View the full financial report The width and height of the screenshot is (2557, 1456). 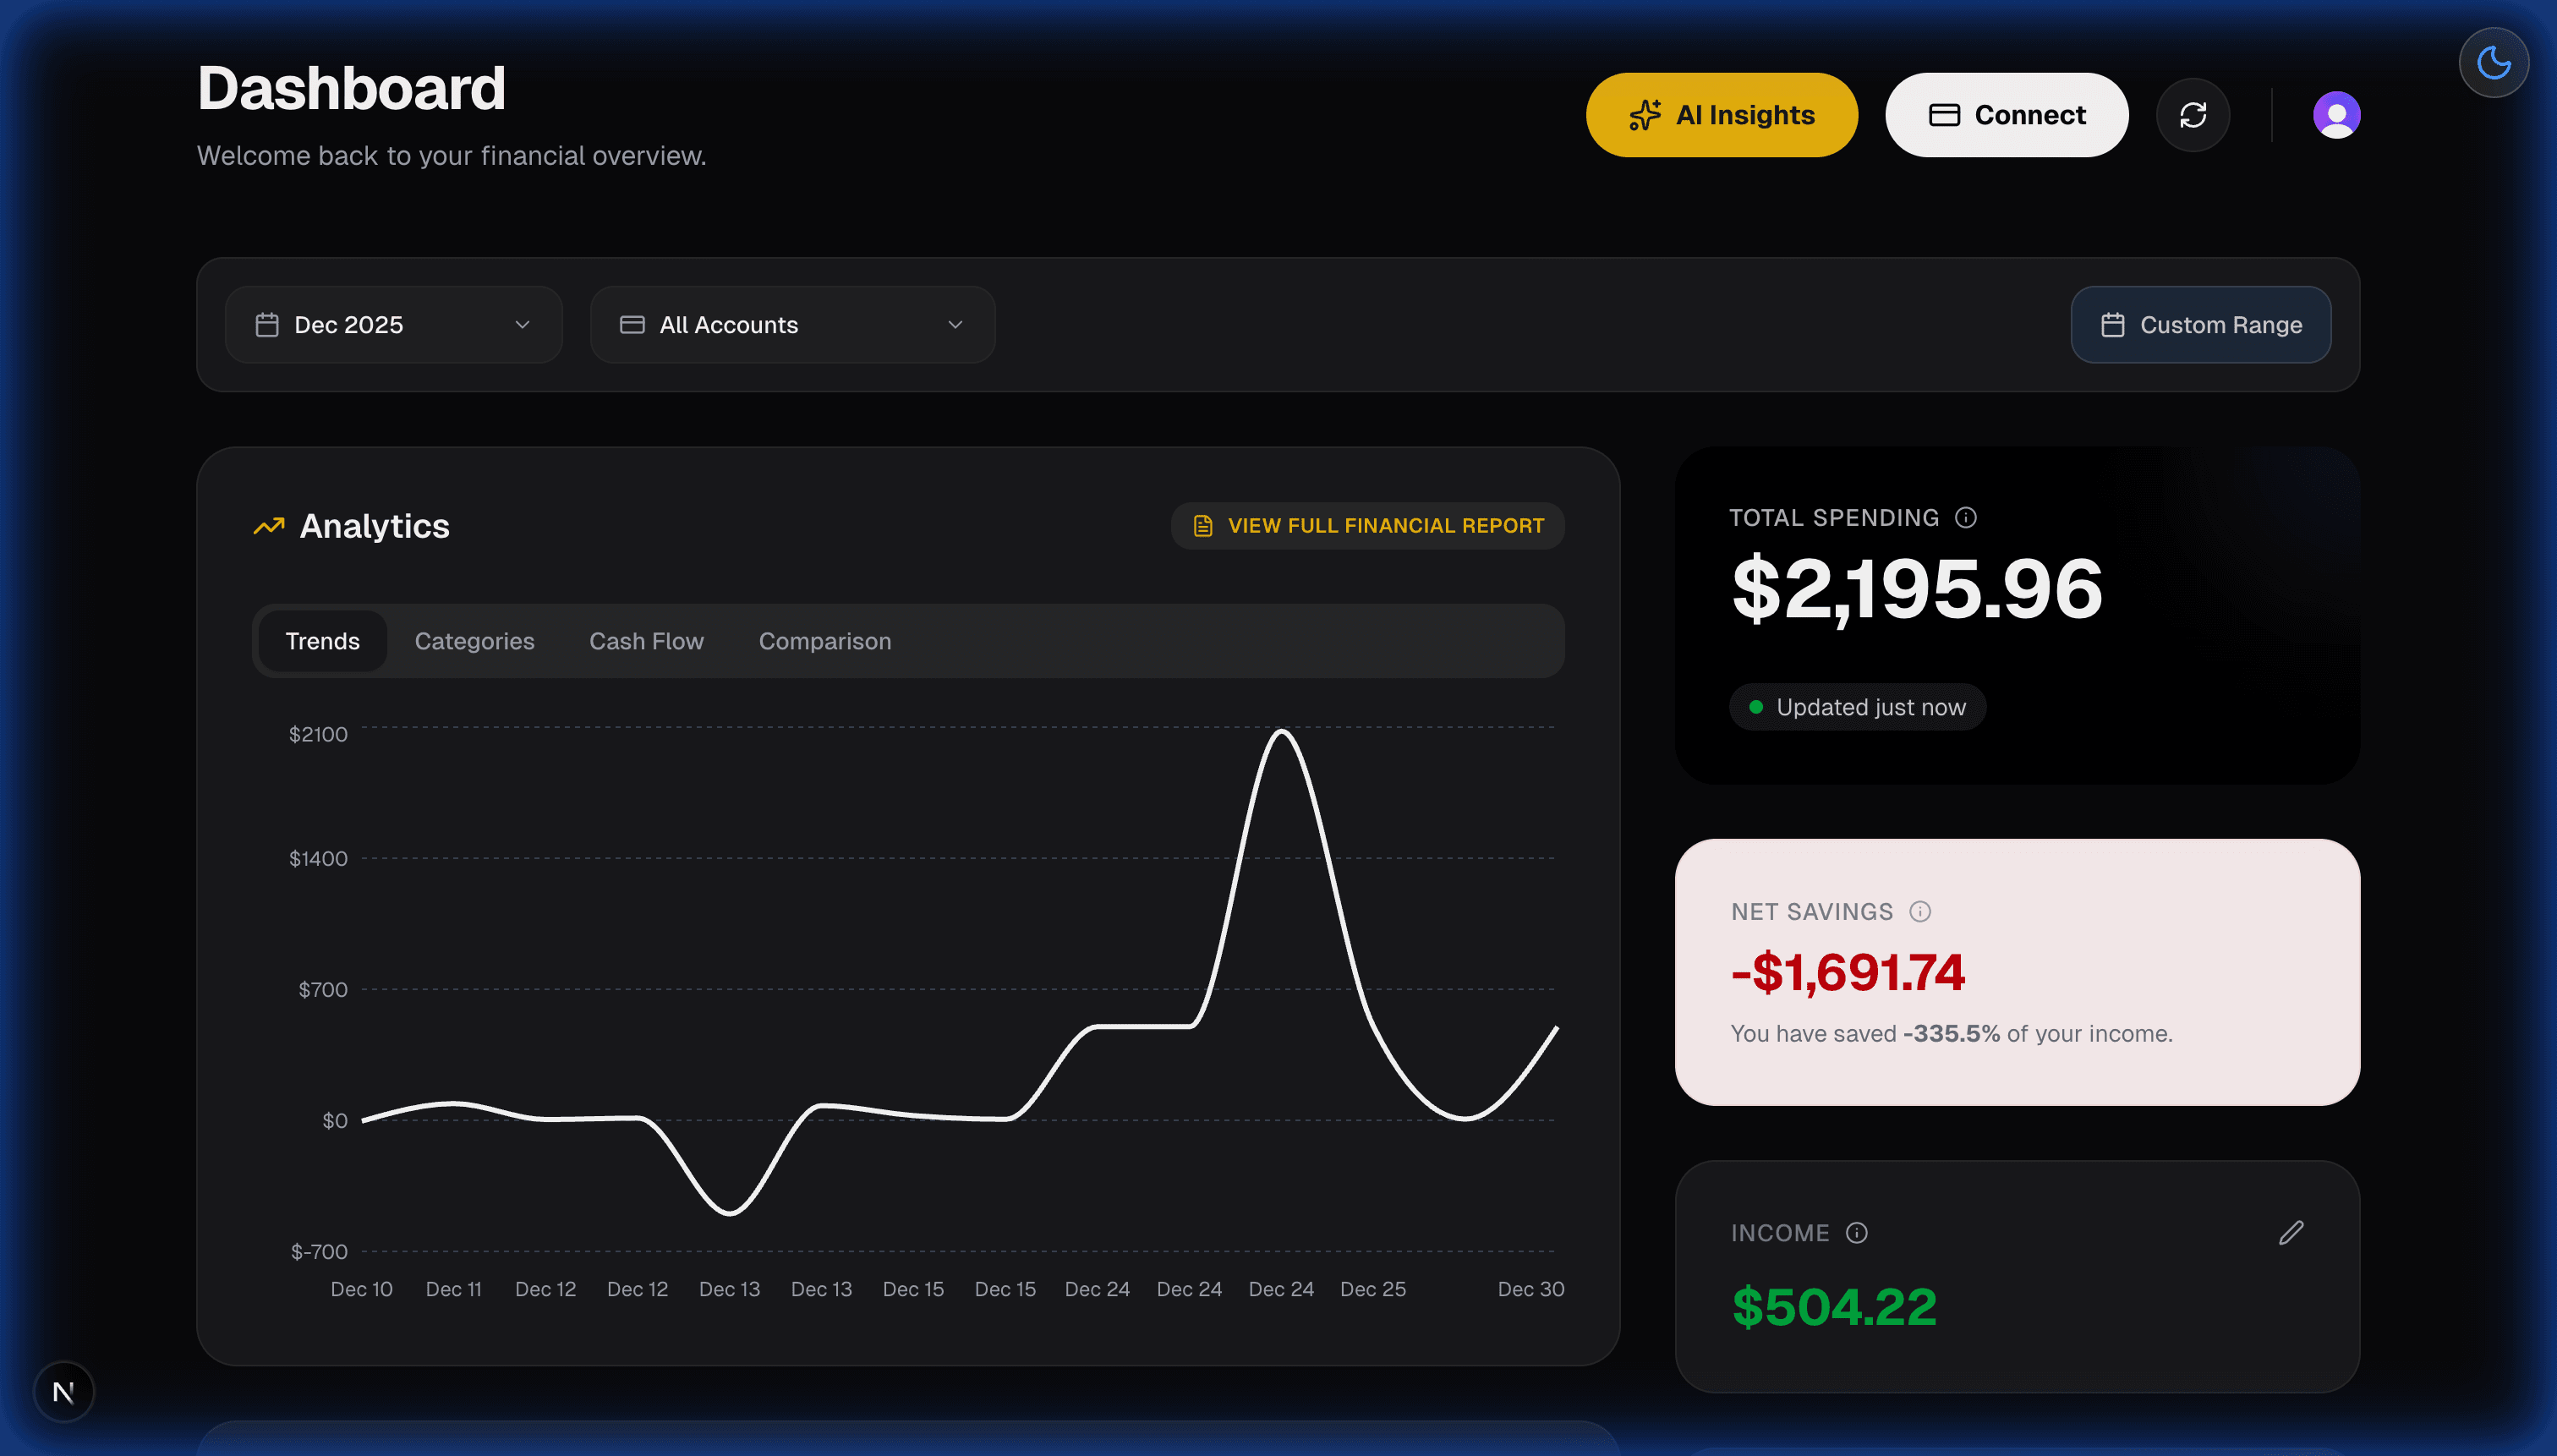coord(1367,525)
